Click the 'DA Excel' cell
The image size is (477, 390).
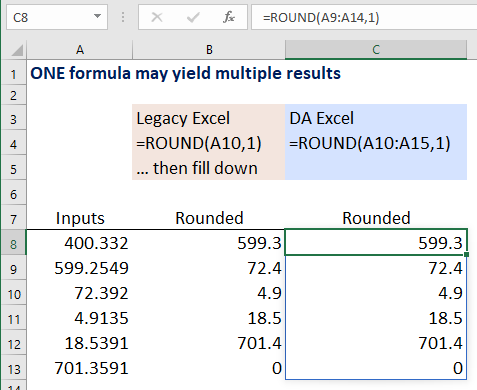coord(376,118)
